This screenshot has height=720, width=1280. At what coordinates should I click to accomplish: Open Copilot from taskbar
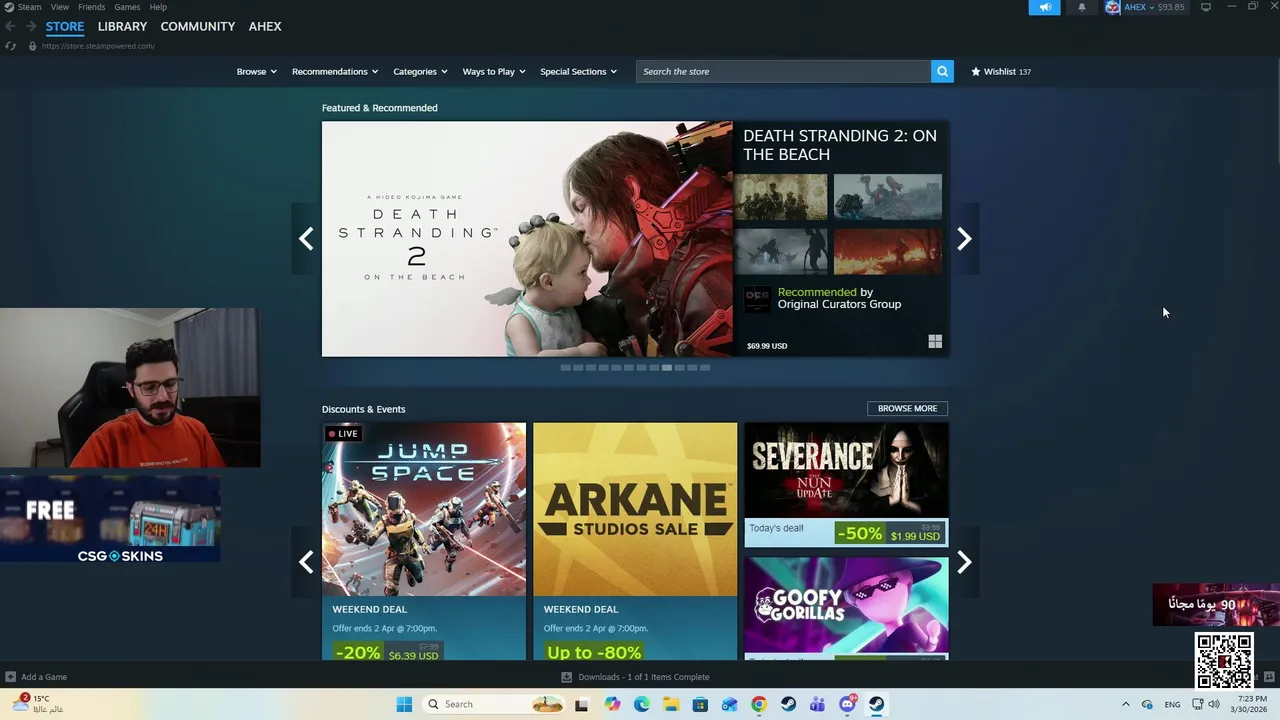click(x=612, y=704)
